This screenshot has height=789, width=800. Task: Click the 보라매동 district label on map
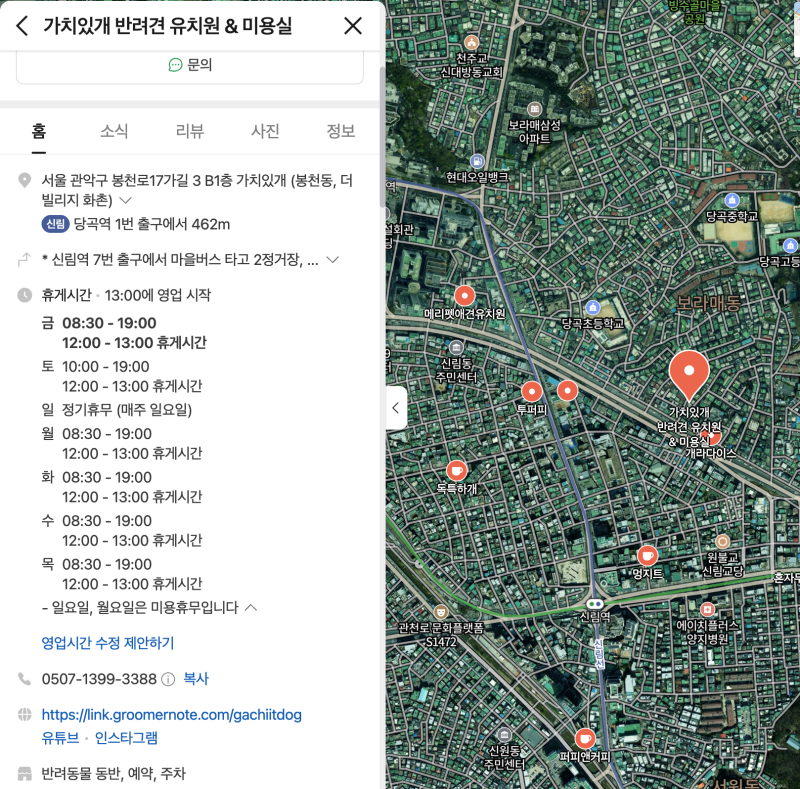coord(708,303)
